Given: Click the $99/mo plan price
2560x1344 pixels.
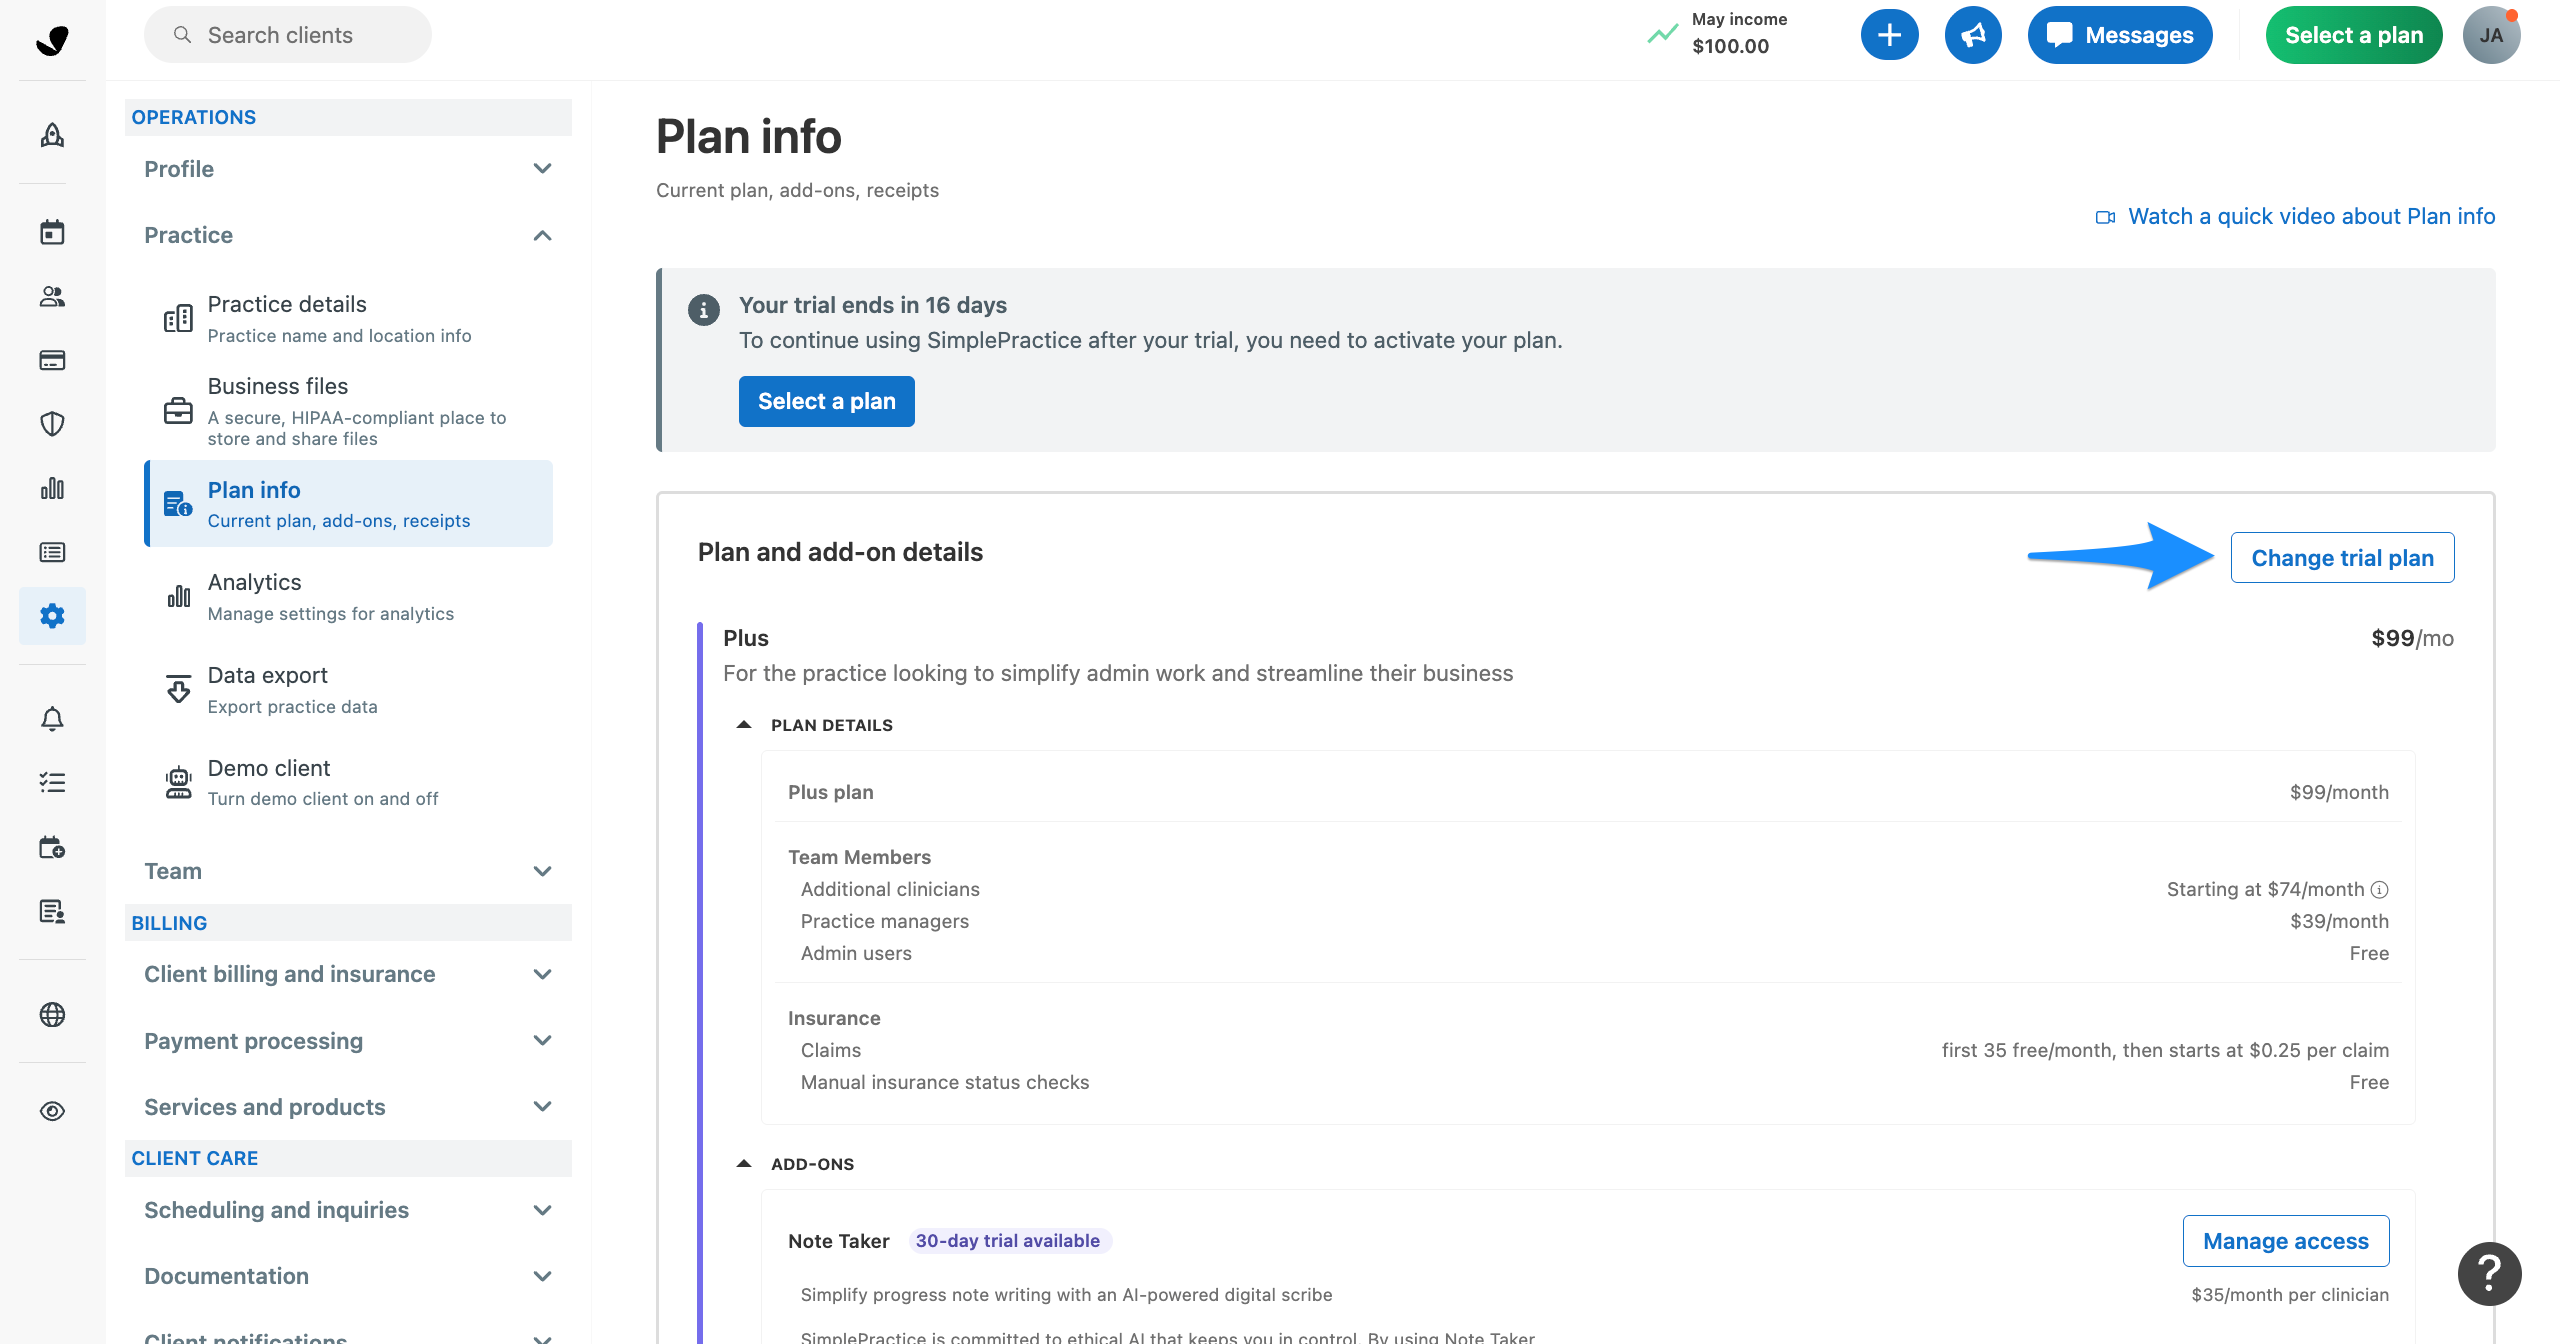Looking at the screenshot, I should (x=2412, y=638).
